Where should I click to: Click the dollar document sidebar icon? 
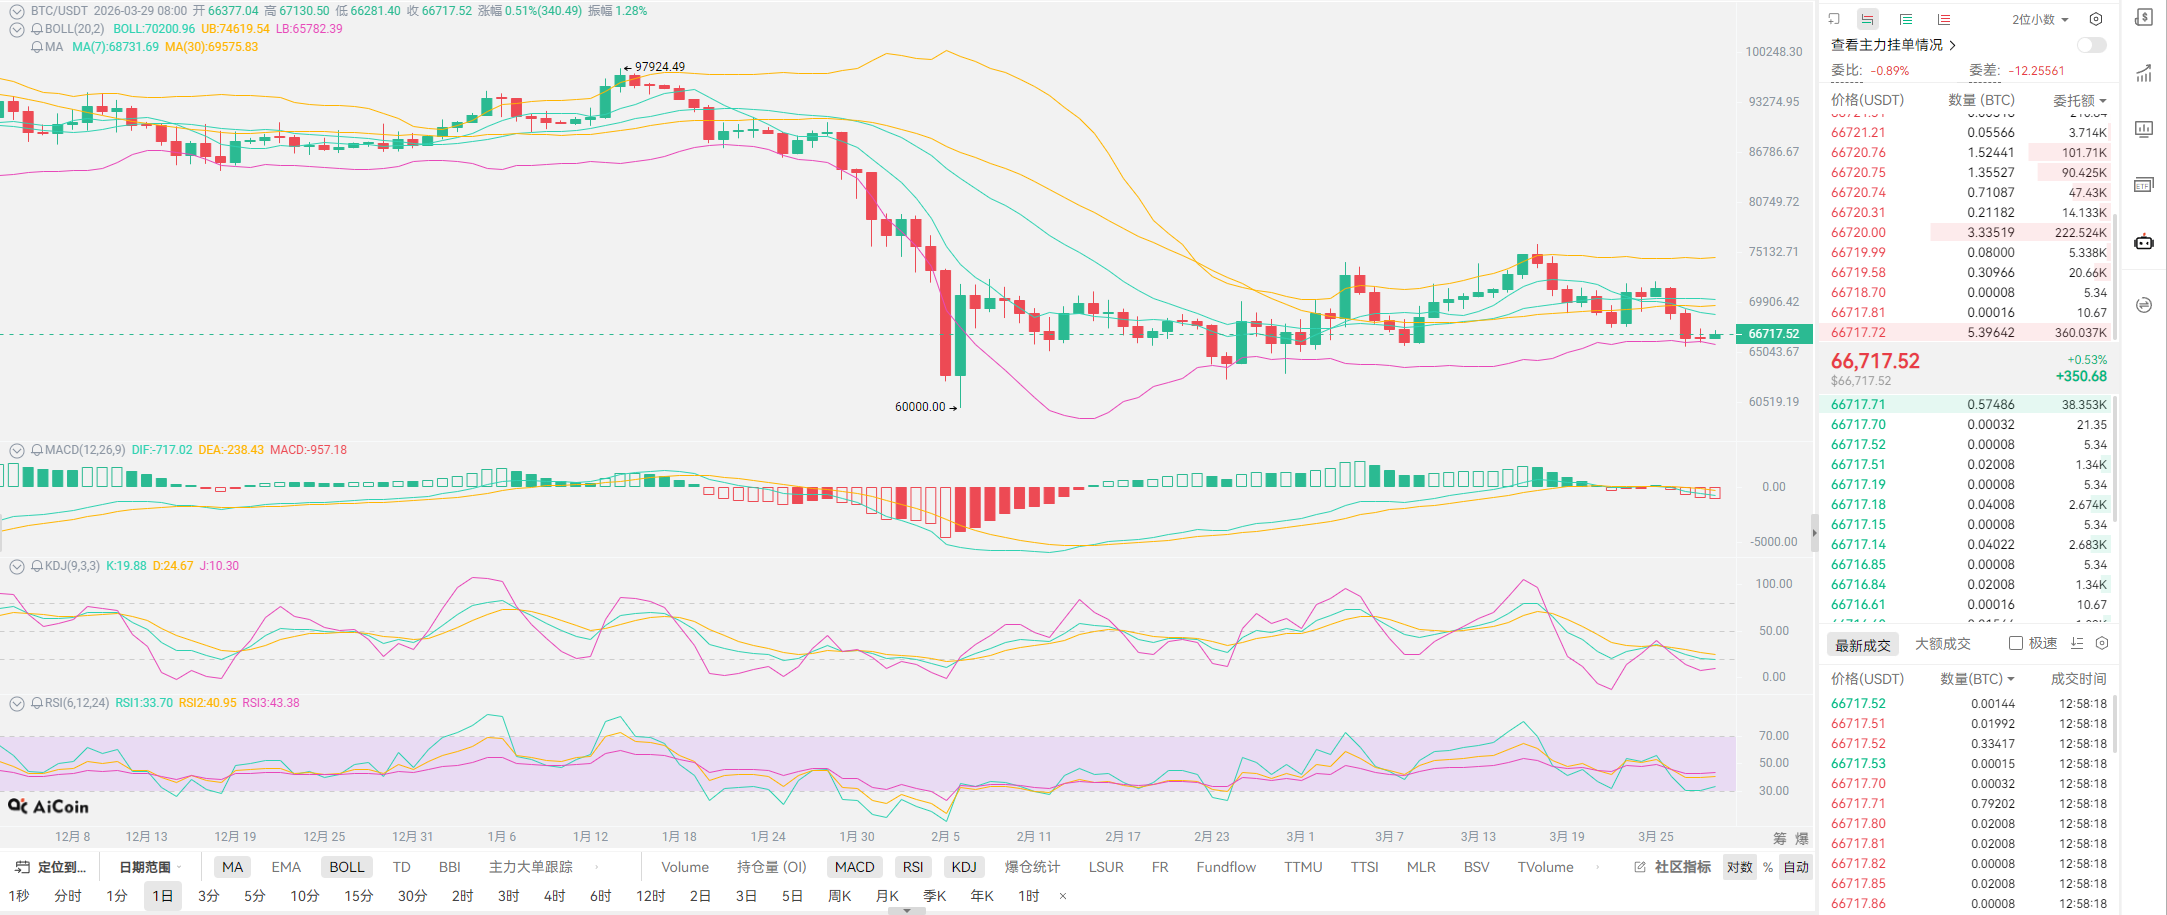[2143, 18]
